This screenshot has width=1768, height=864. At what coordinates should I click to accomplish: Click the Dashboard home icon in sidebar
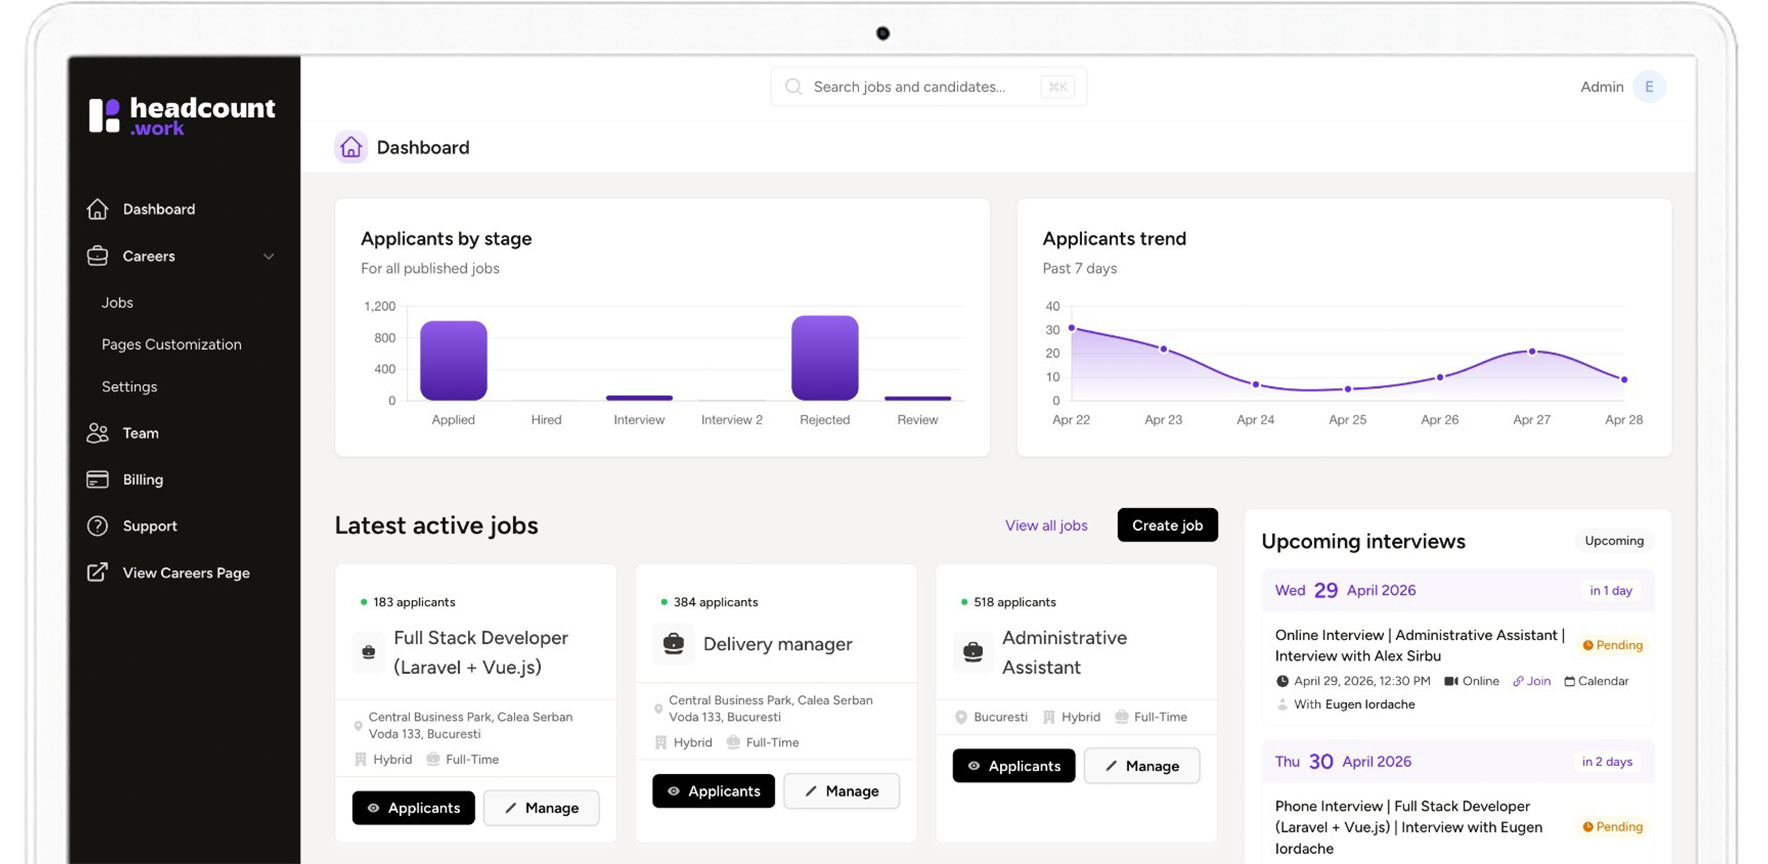(97, 209)
